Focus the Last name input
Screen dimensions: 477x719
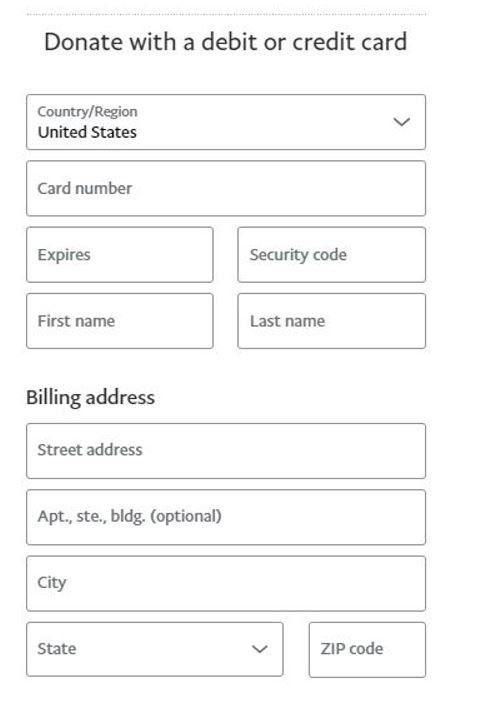pos(332,321)
